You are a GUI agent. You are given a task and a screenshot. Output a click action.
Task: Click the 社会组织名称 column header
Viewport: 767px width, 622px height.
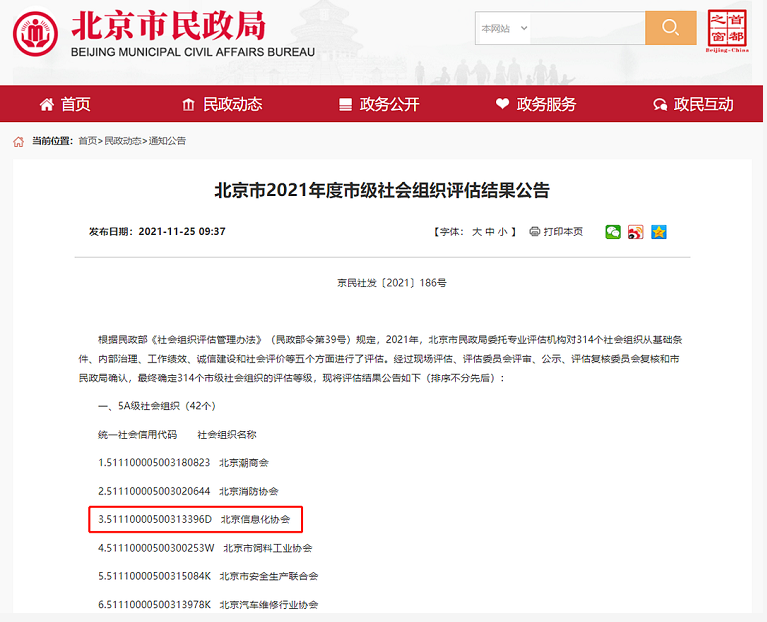click(226, 434)
